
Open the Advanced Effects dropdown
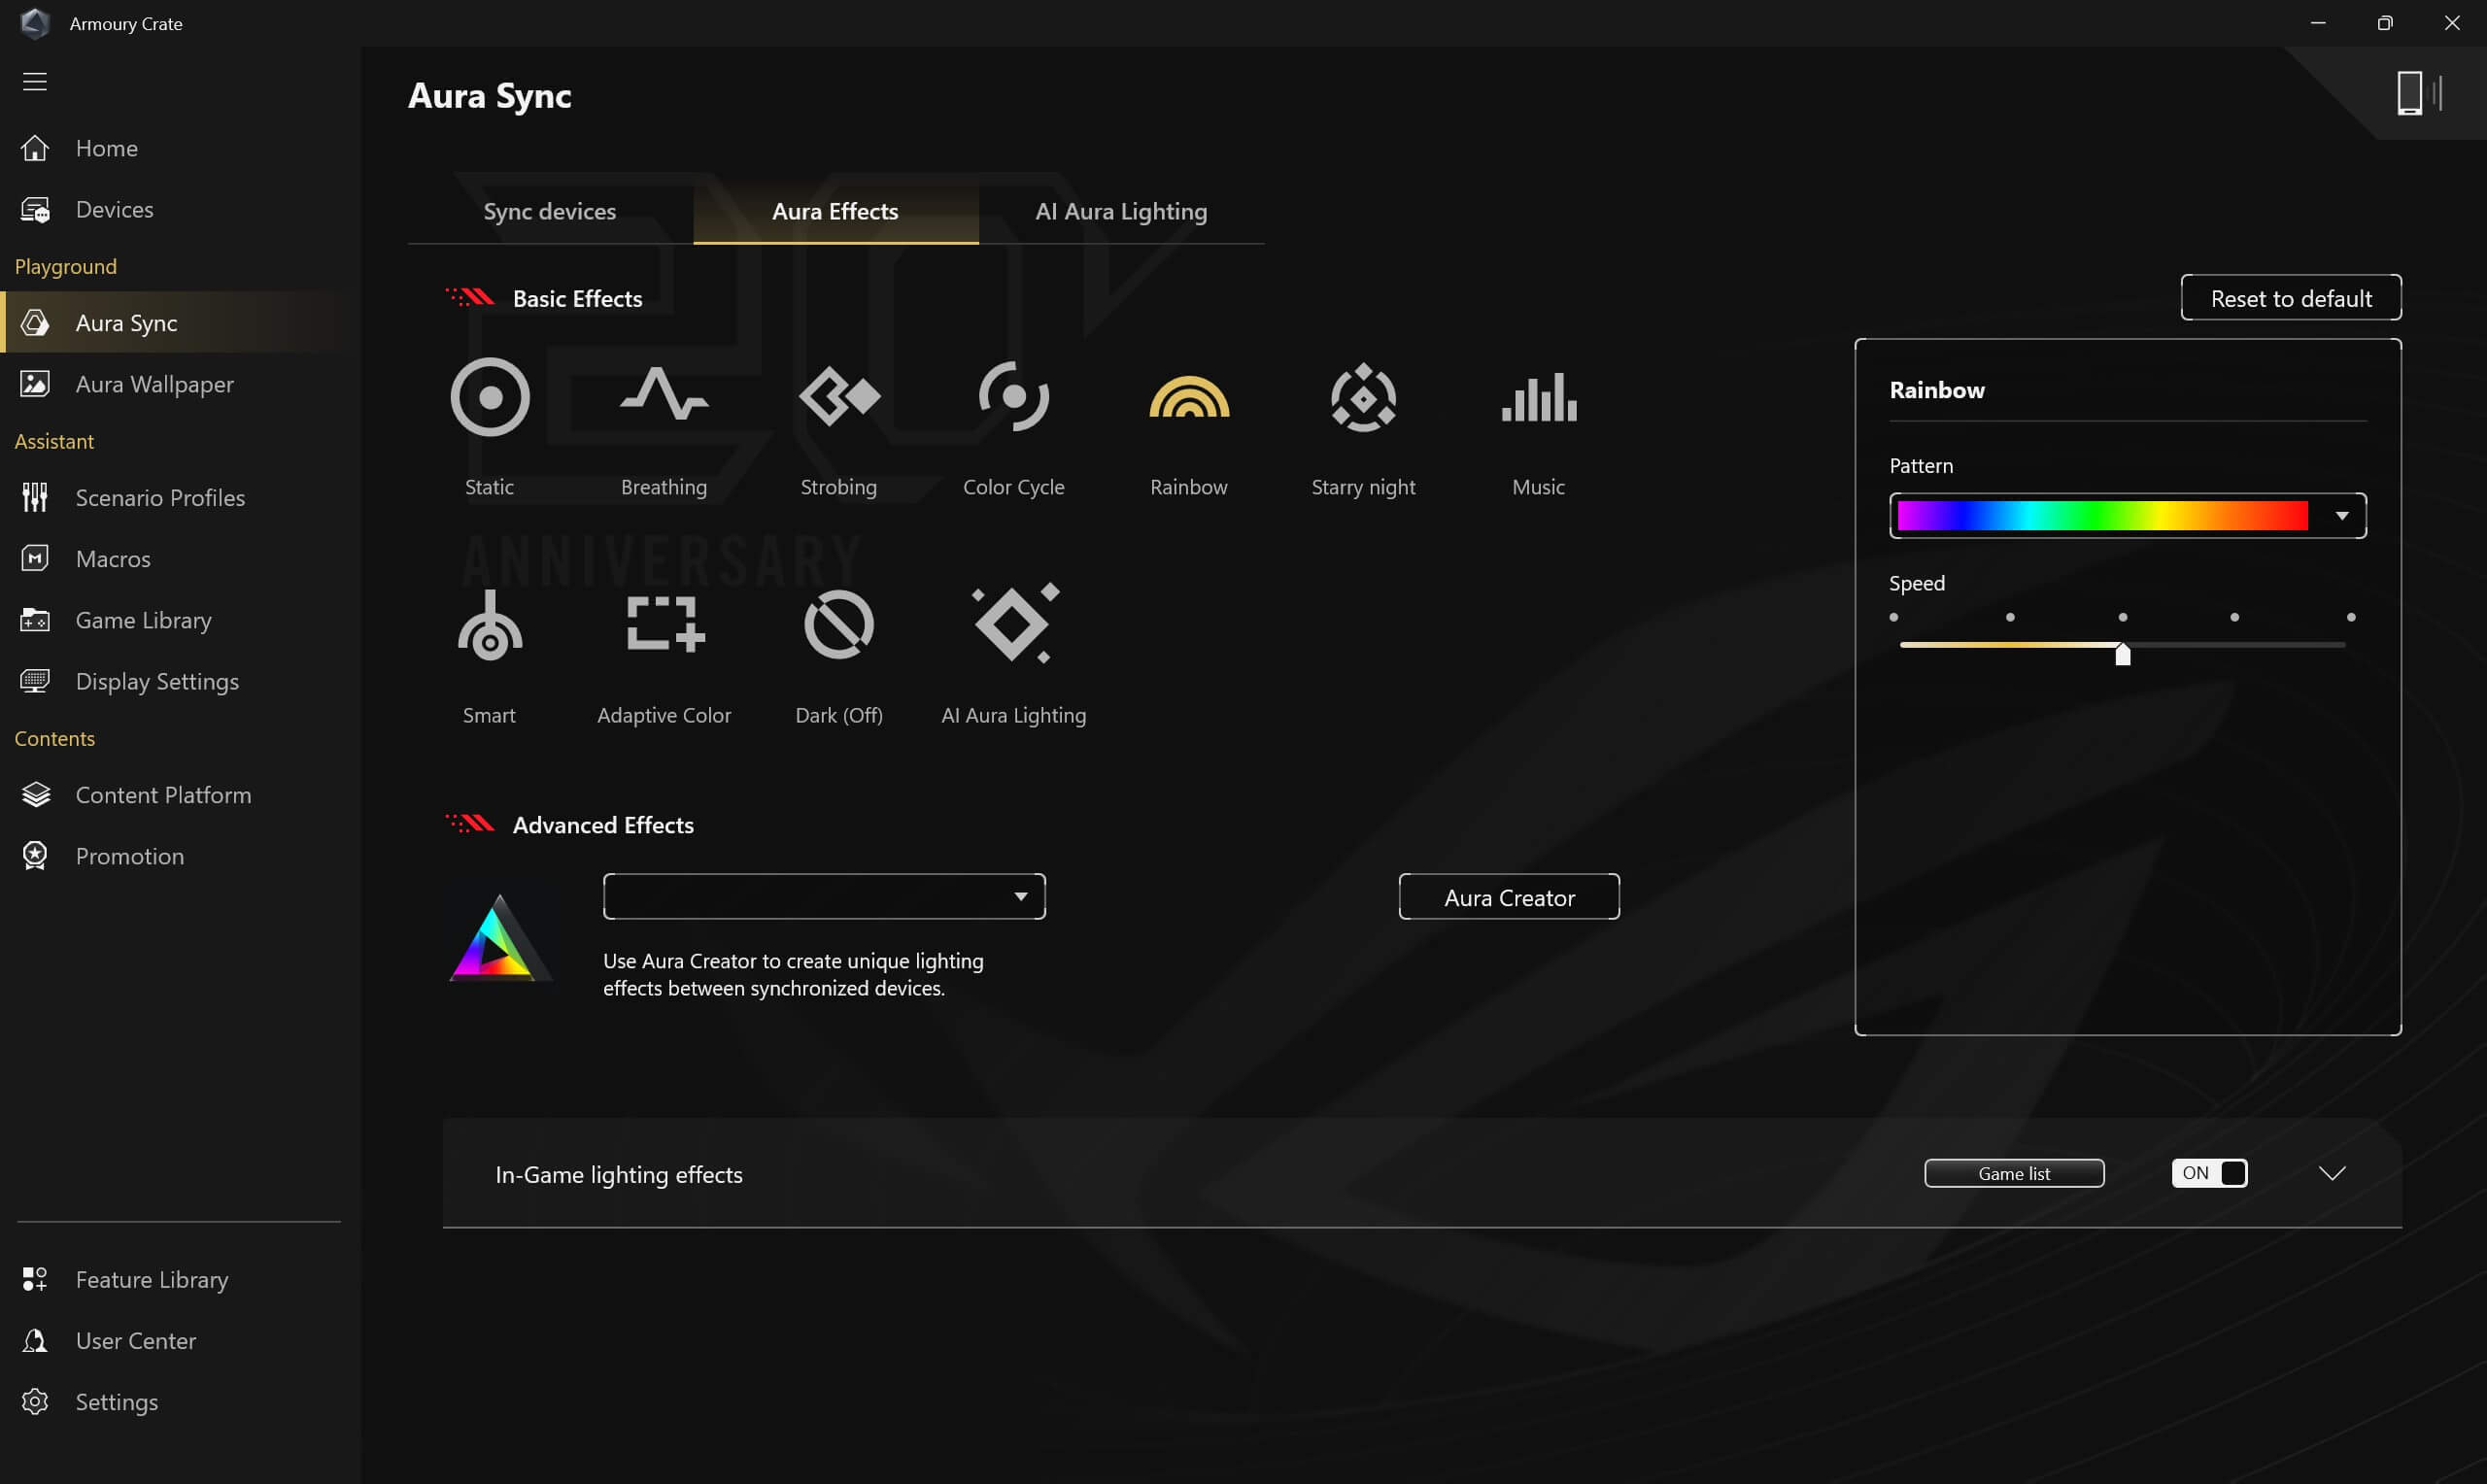824,896
